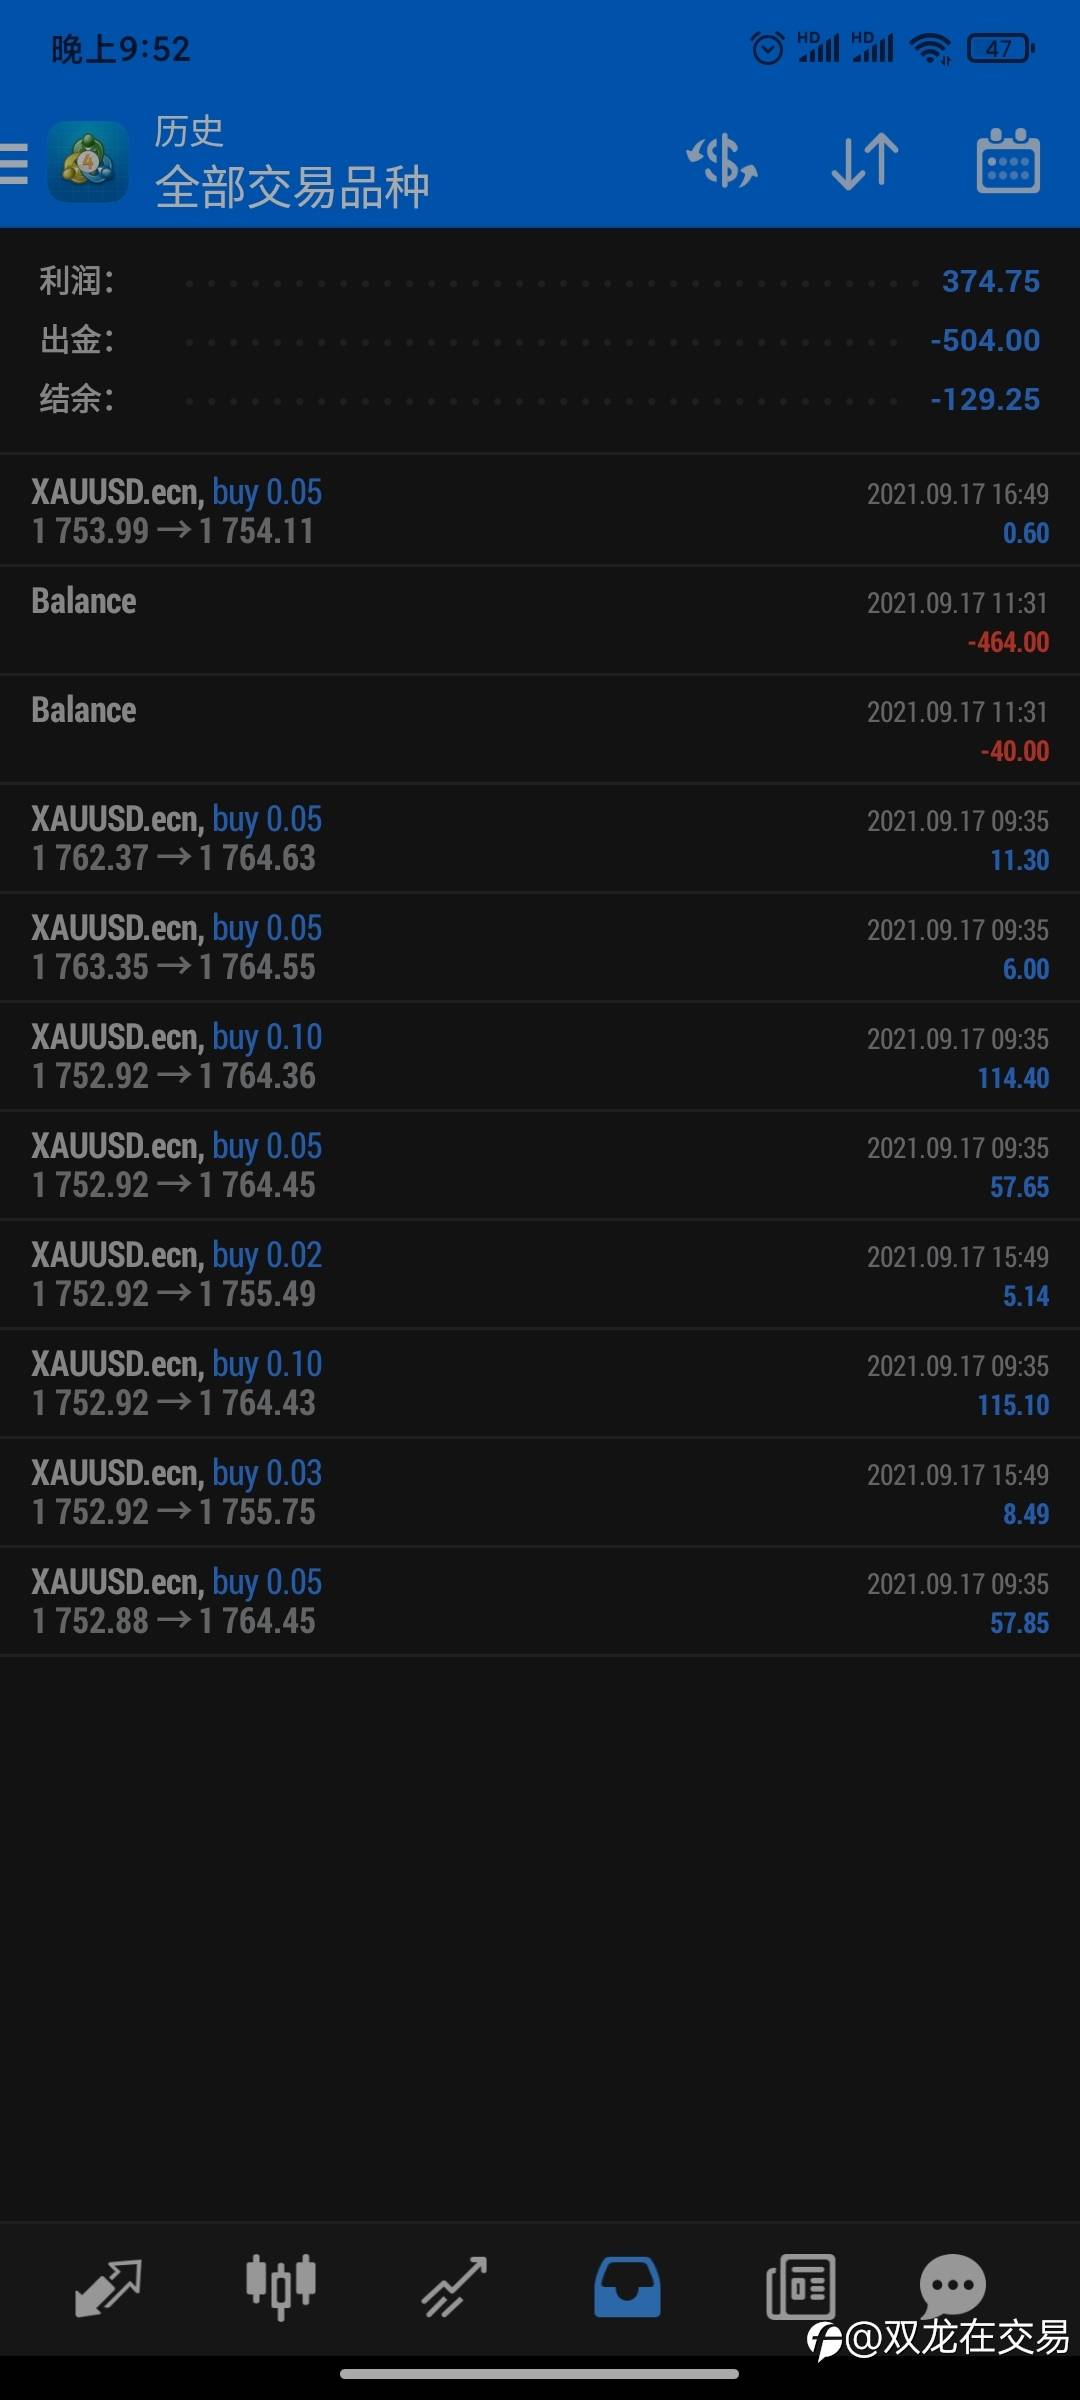1080x2400 pixels.
Task: Open the candlestick Chart tab
Action: click(281, 2286)
